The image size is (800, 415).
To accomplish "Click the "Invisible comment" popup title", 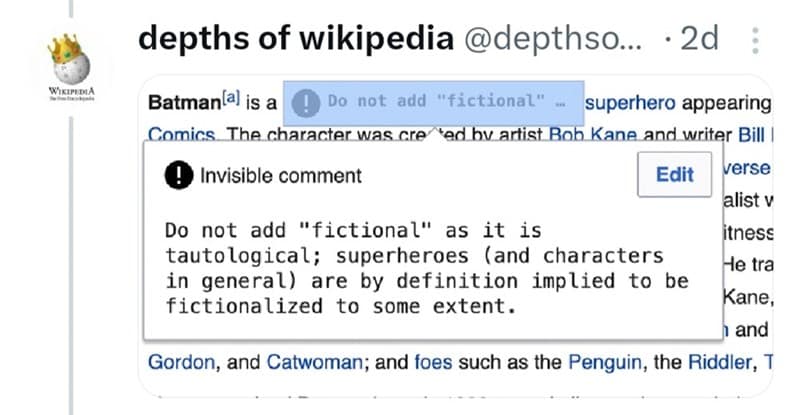I will [x=281, y=175].
